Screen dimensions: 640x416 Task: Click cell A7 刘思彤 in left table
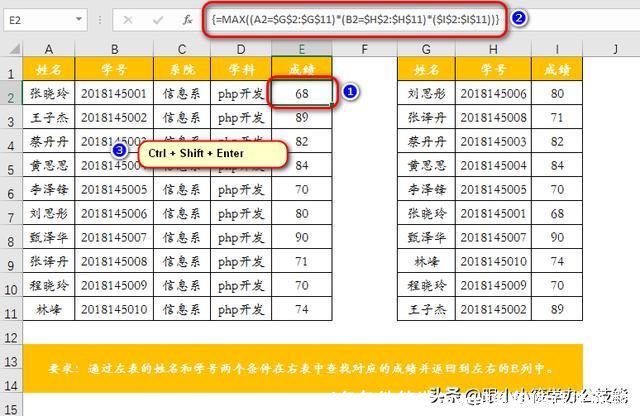(x=49, y=214)
